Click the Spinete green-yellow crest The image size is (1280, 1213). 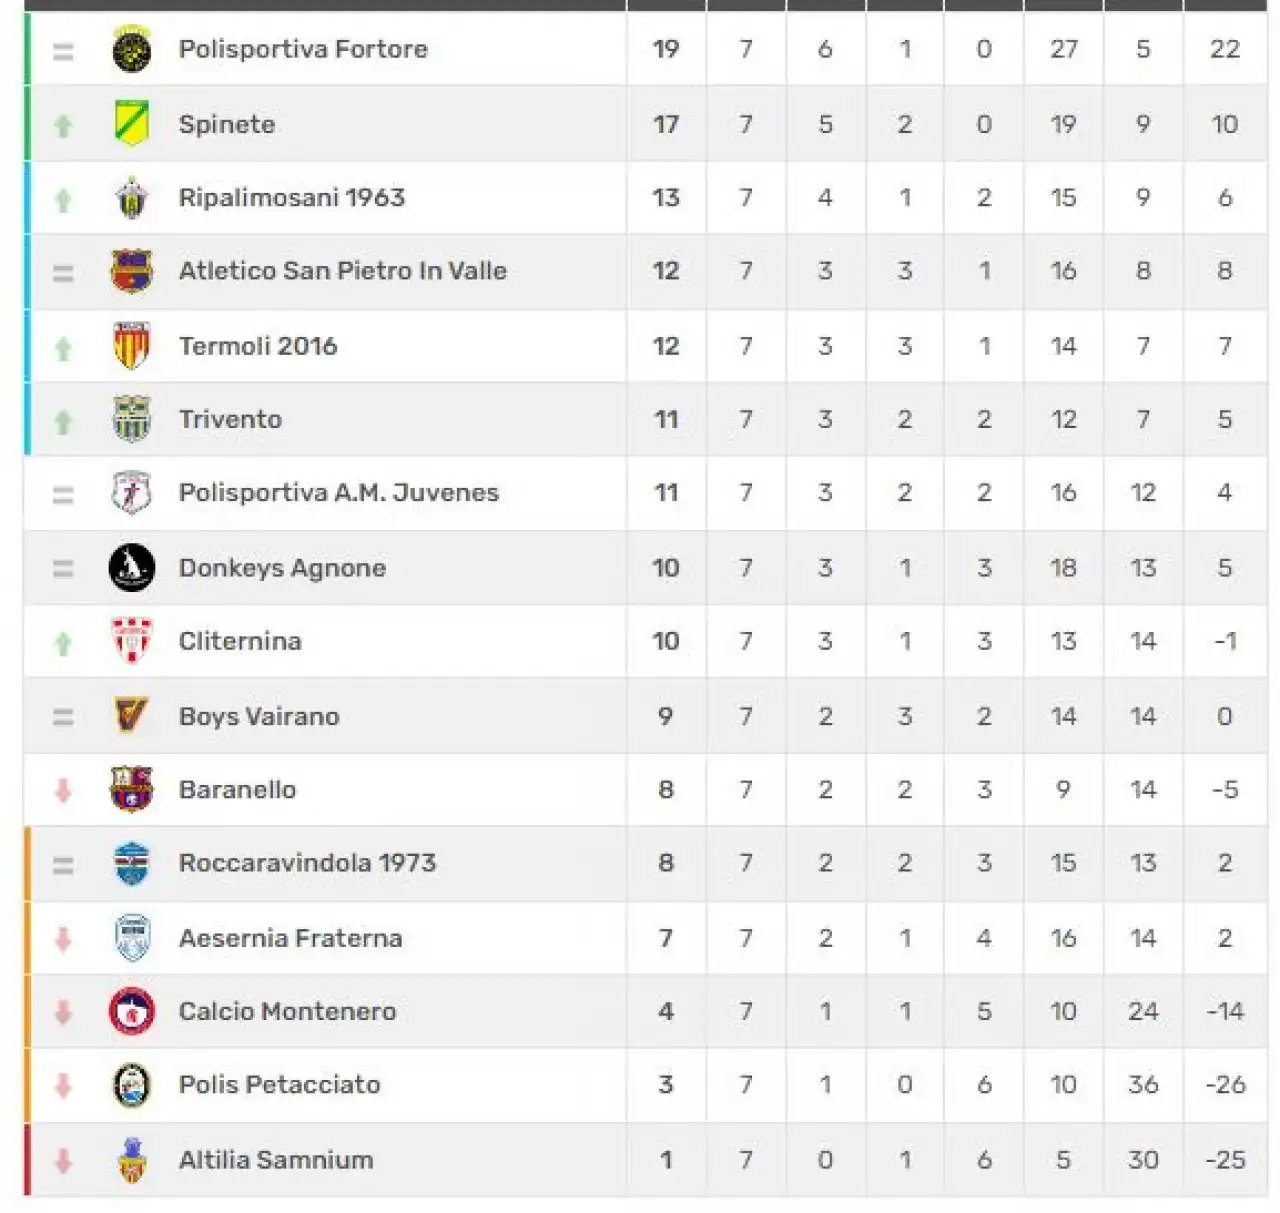click(131, 124)
